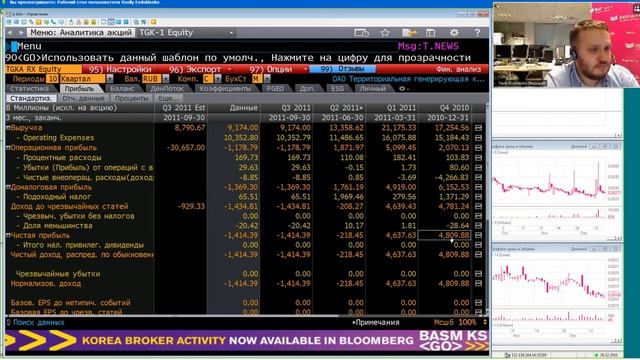The width and height of the screenshot is (640, 360).
Task: Open the Личный tab
Action: point(372,89)
